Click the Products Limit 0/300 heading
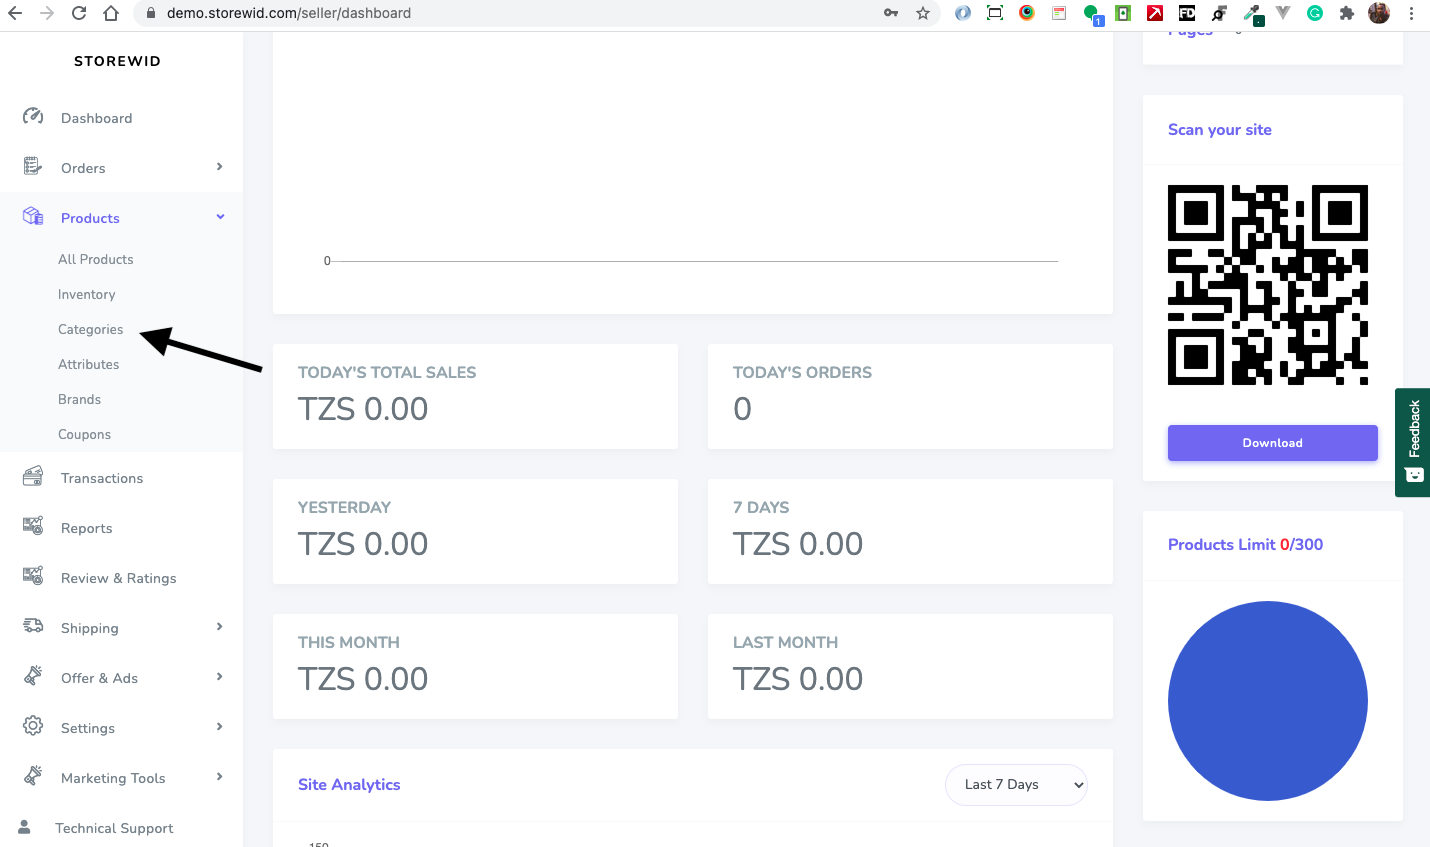Image resolution: width=1430 pixels, height=847 pixels. coord(1246,545)
